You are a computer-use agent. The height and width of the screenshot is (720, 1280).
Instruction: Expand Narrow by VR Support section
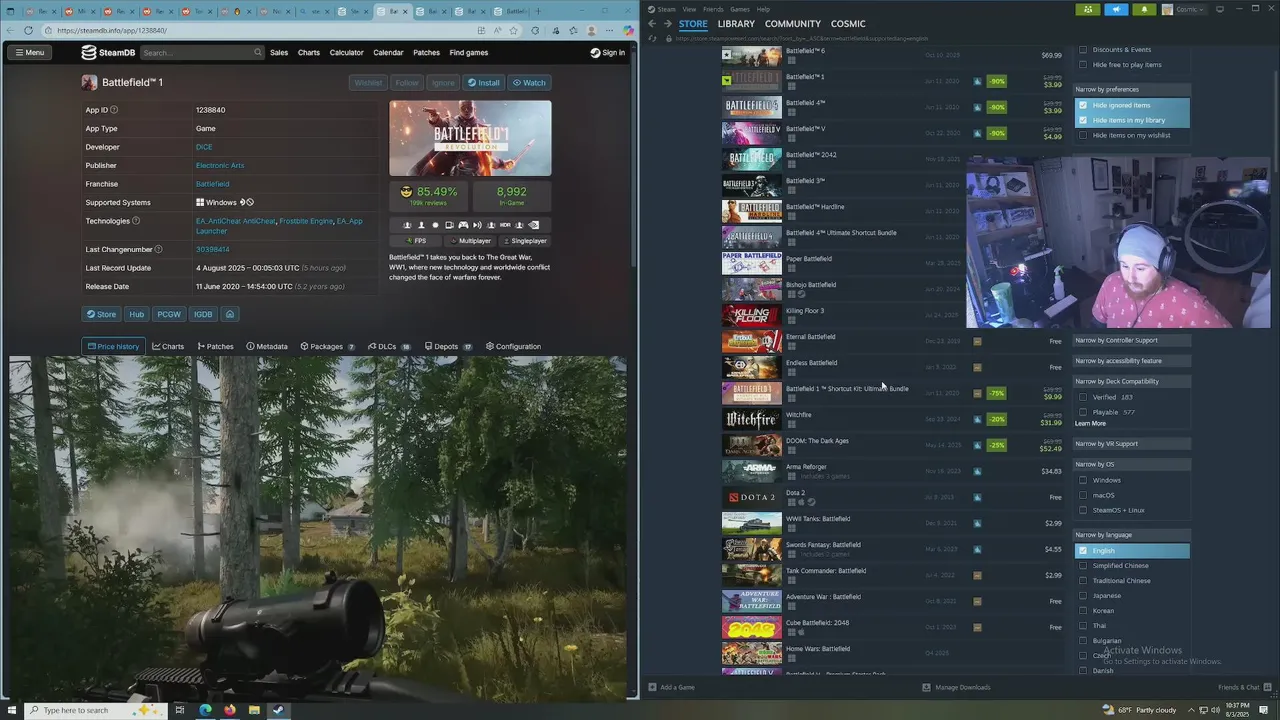[x=1131, y=444]
